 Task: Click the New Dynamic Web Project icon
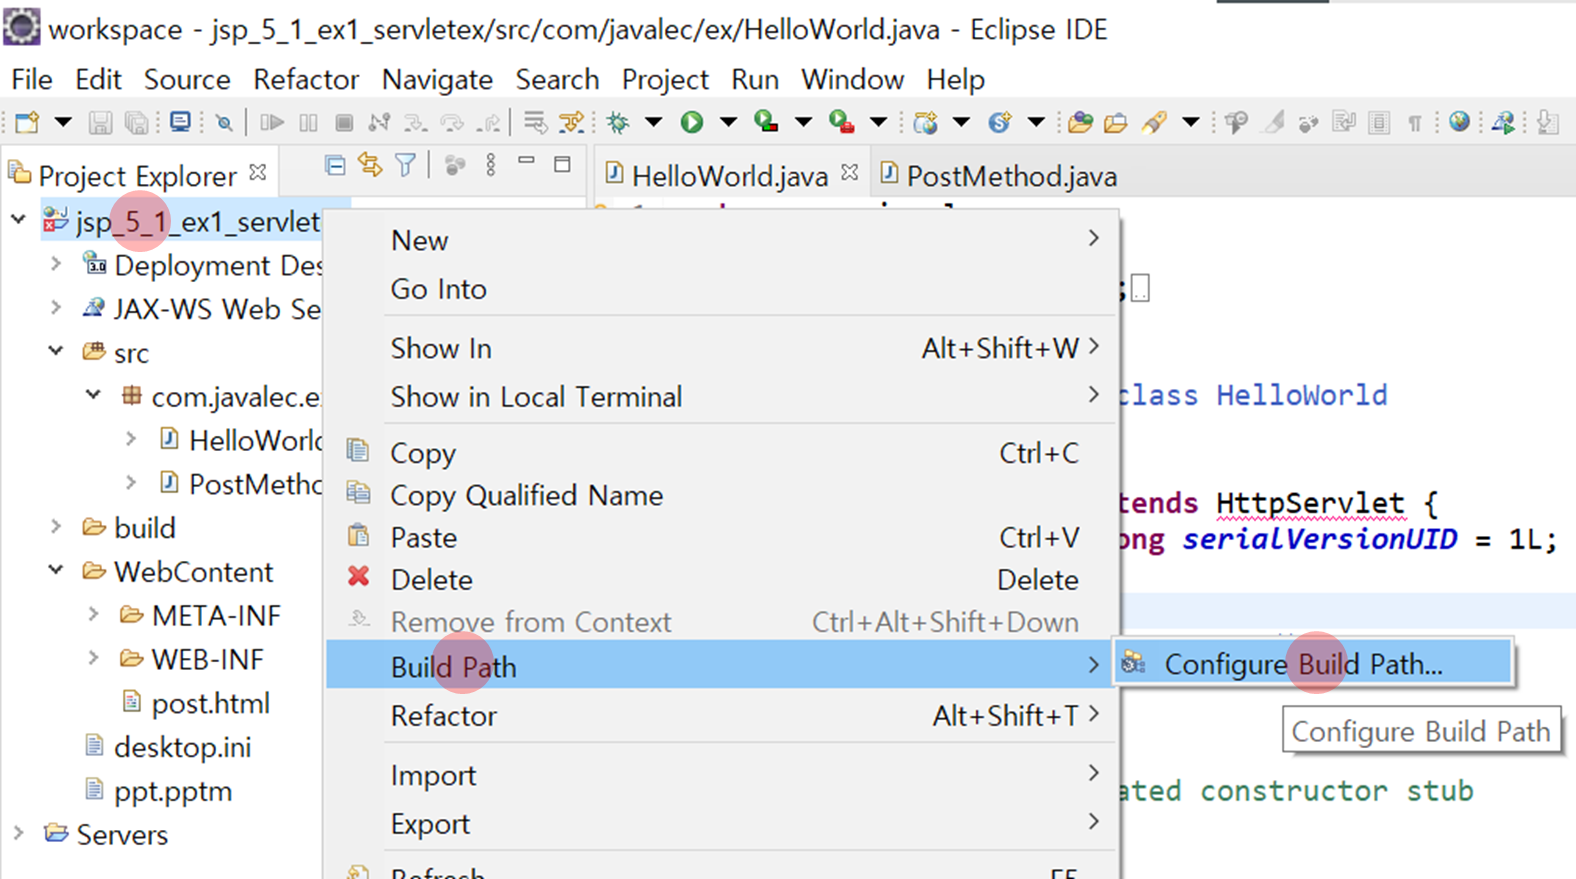pyautogui.click(x=925, y=122)
